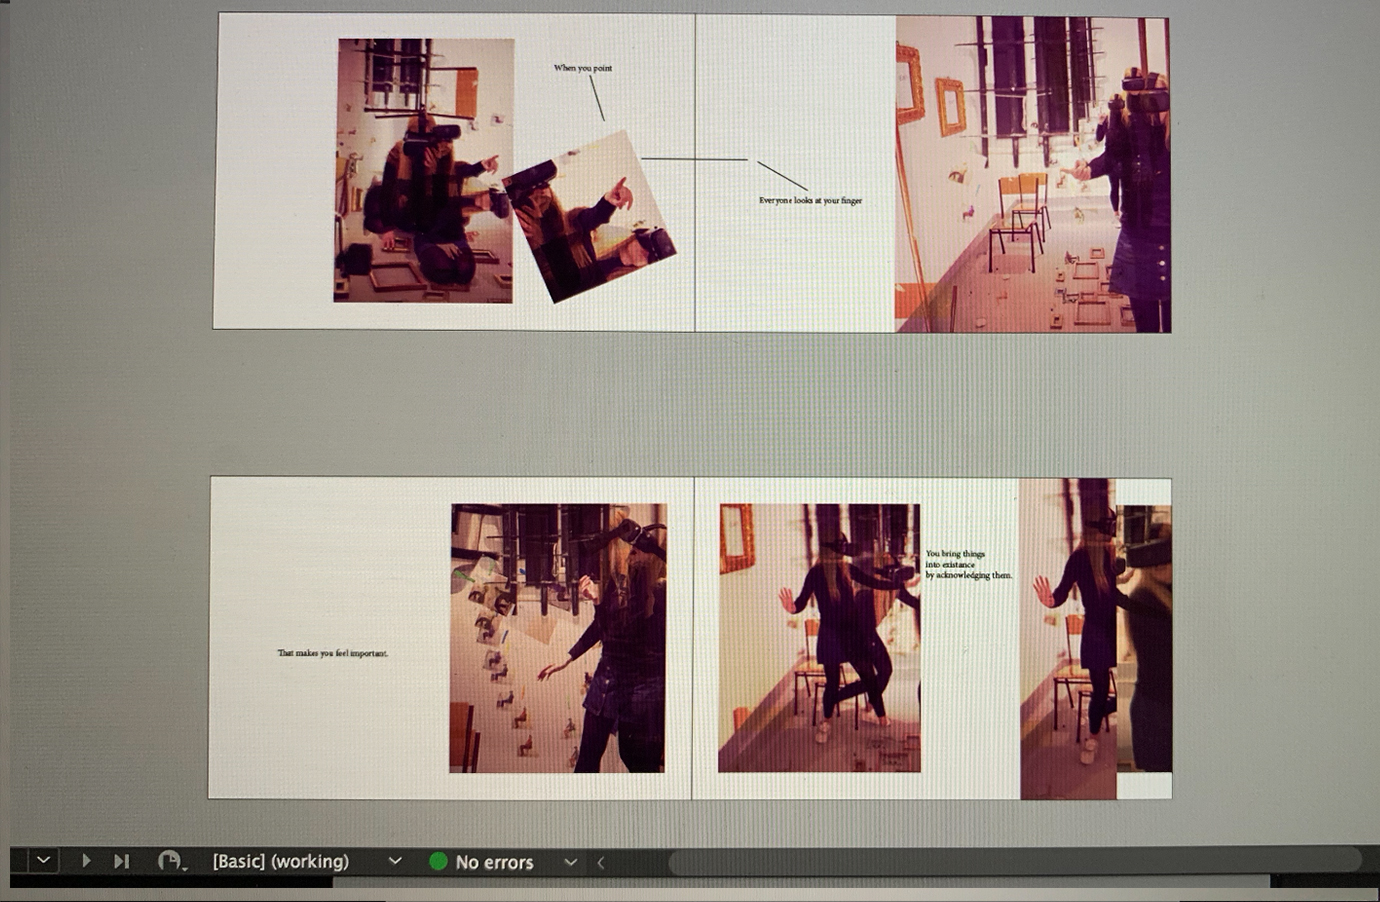Click the scroll left arrow in status bar
The image size is (1380, 902).
pyautogui.click(x=601, y=862)
